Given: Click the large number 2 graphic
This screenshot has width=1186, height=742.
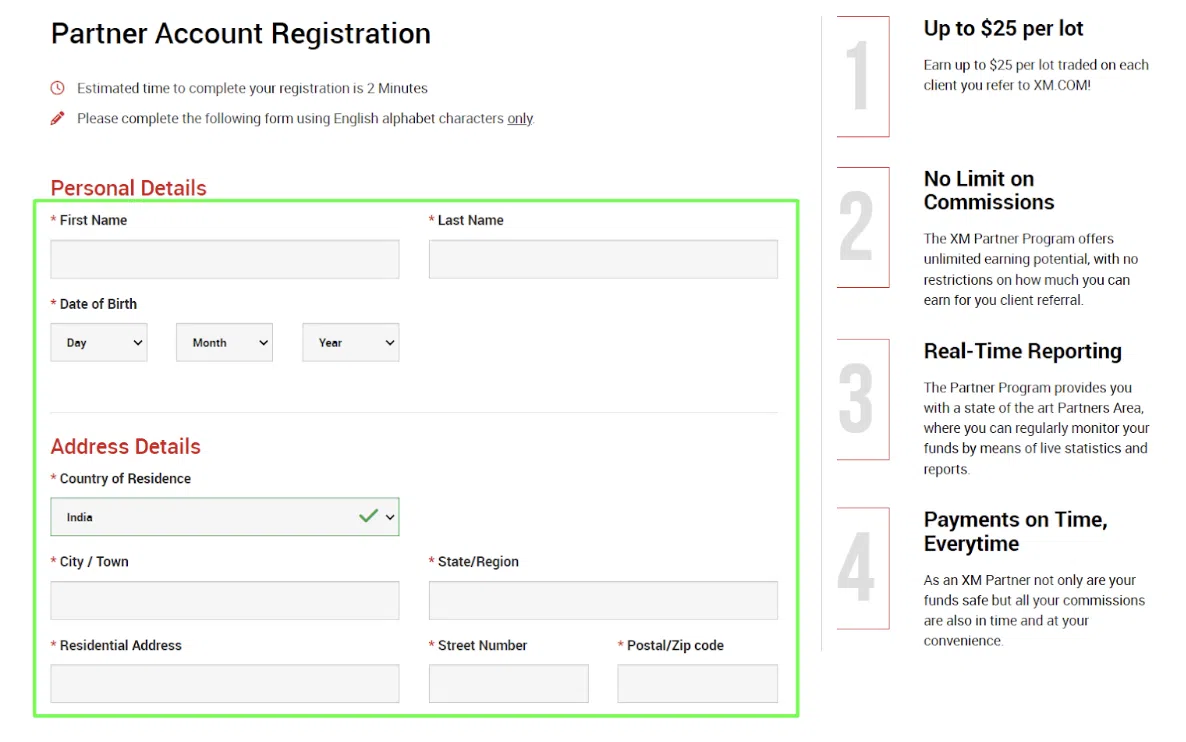Looking at the screenshot, I should (x=857, y=227).
